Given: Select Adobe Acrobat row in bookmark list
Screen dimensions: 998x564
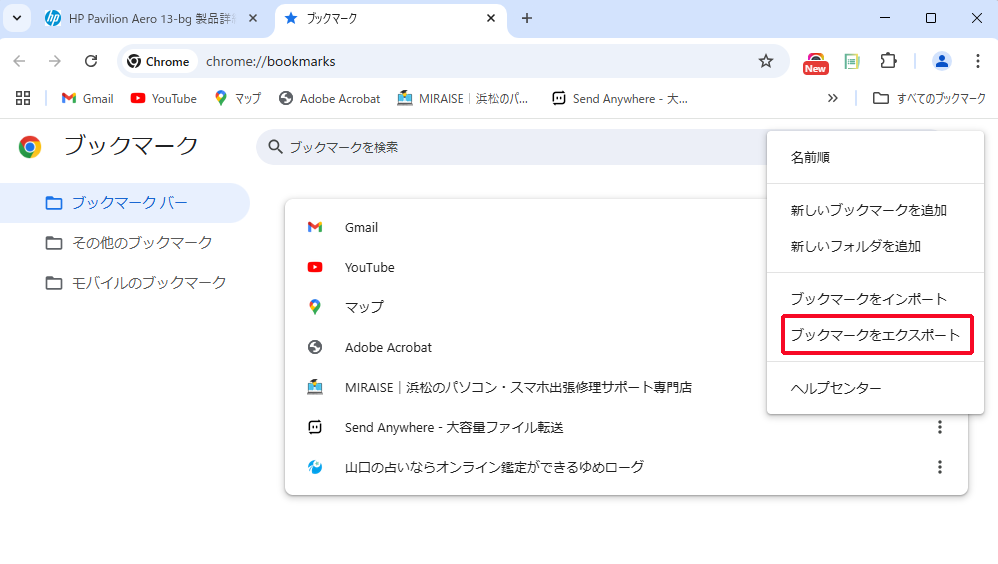Looking at the screenshot, I should pos(525,347).
